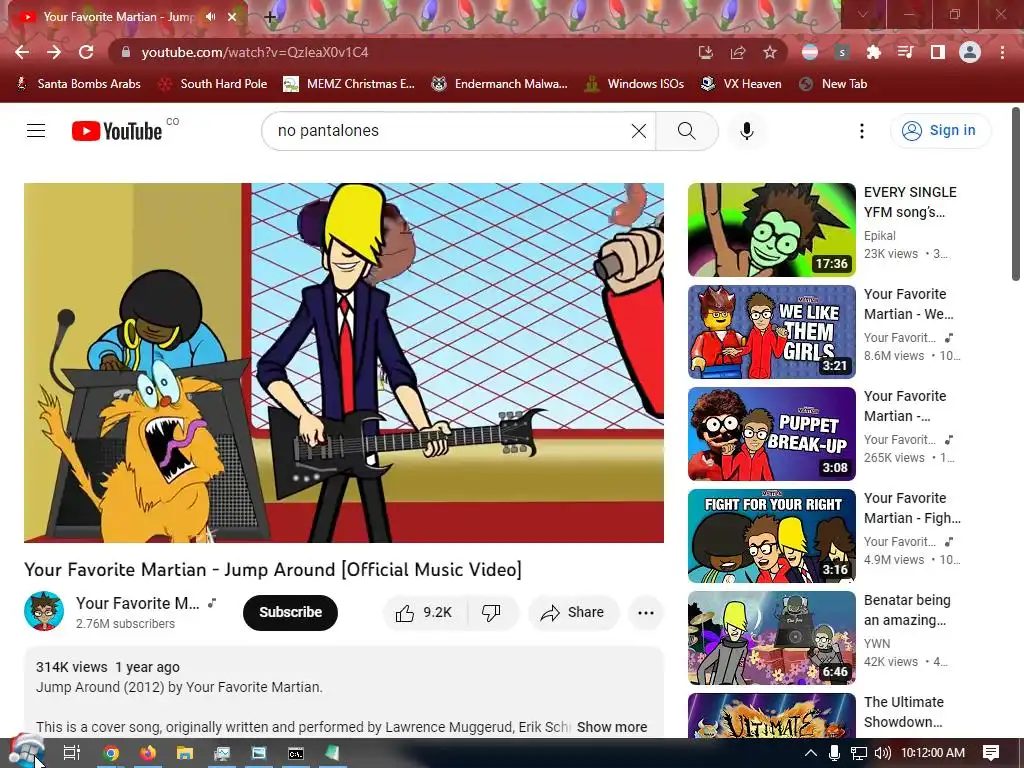The image size is (1024, 768).
Task: Click the magnifier search button
Action: tap(687, 131)
